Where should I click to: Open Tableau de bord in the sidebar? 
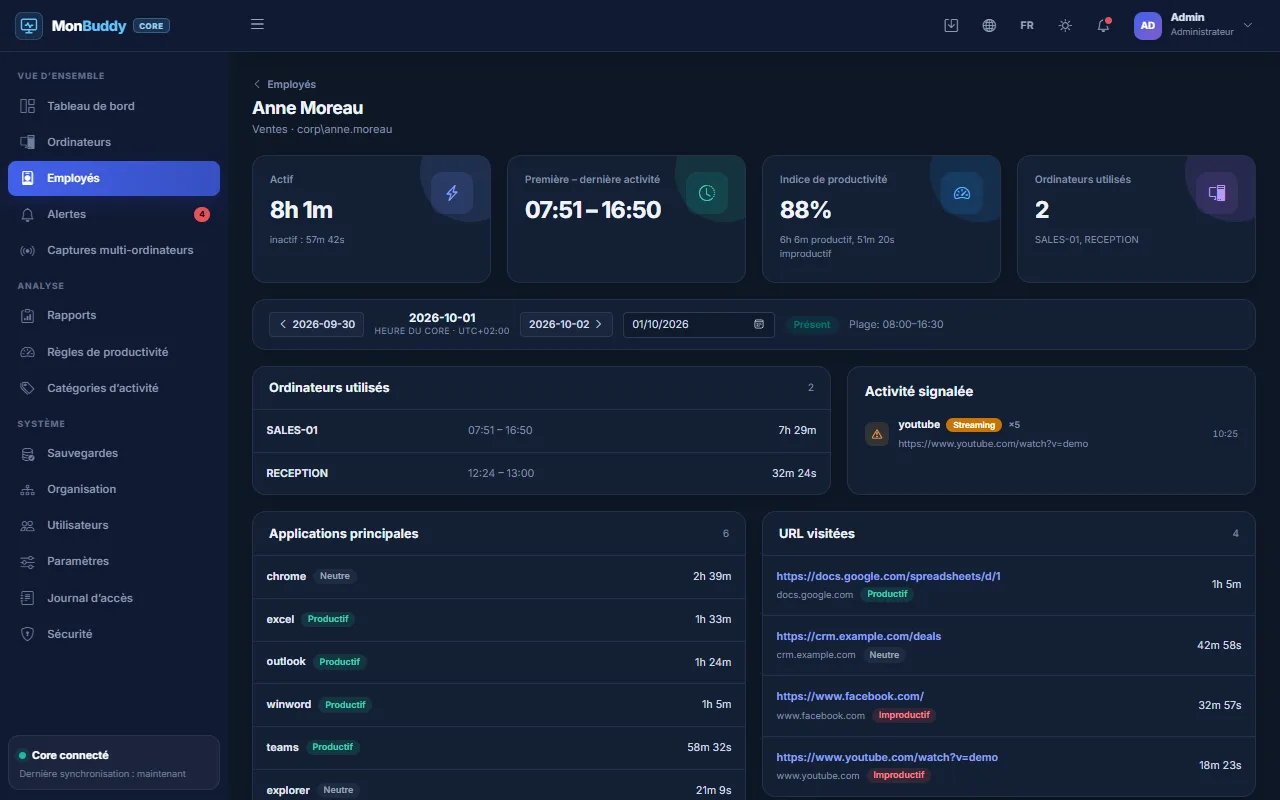click(114, 106)
